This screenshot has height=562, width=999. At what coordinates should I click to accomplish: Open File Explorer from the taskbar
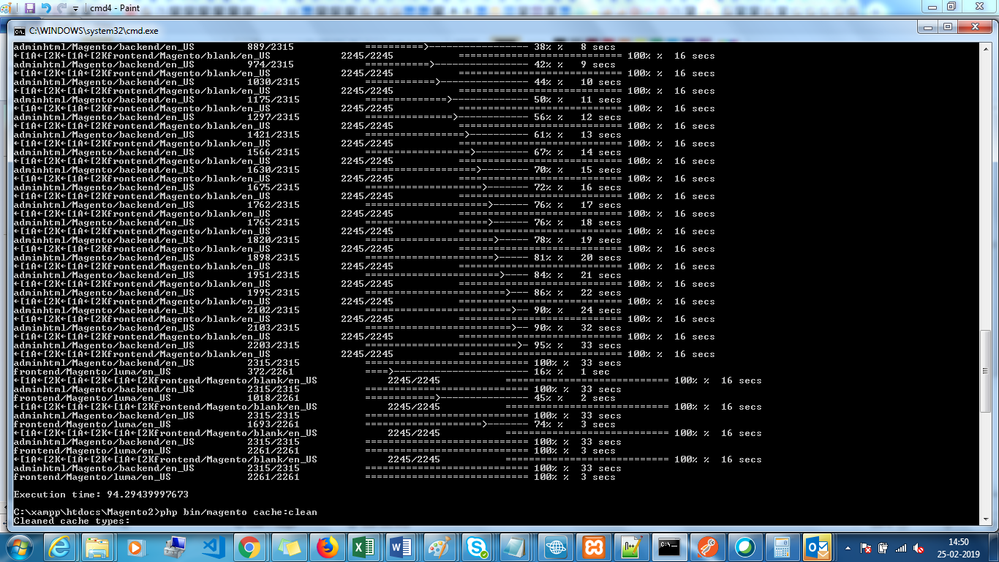(x=97, y=547)
